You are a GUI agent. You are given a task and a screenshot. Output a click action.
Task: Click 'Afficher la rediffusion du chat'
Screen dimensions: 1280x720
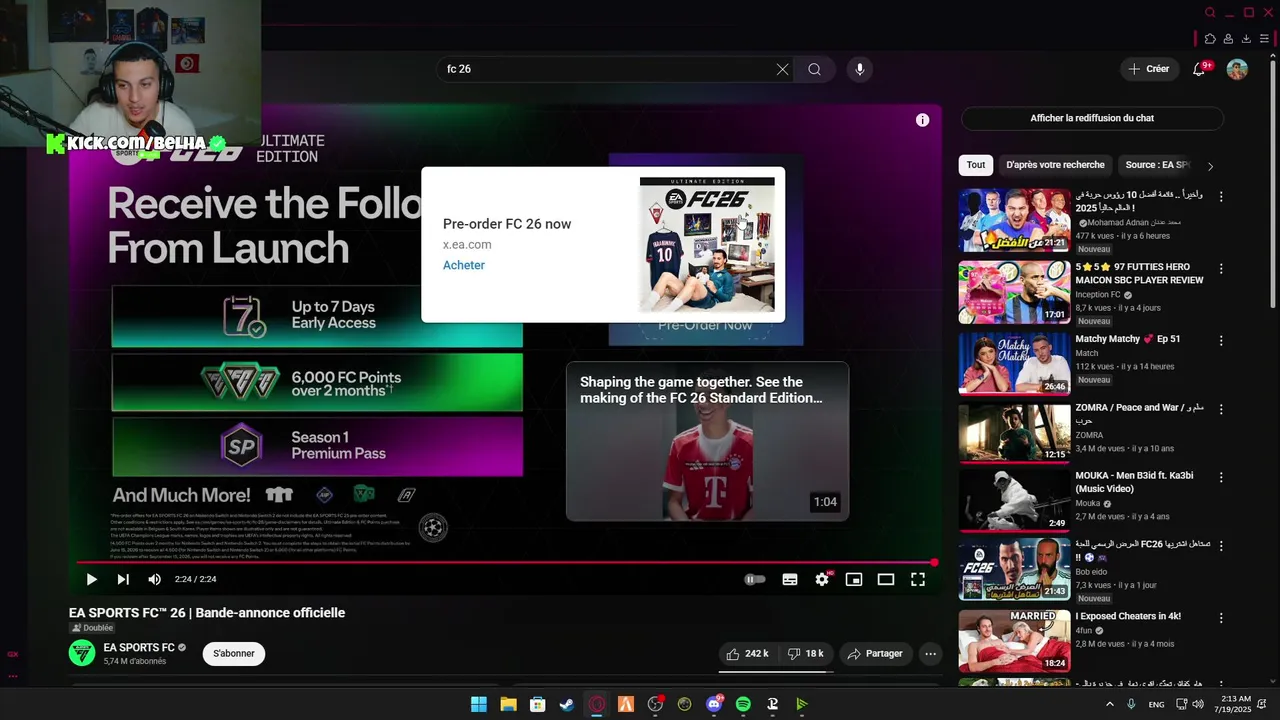(x=1092, y=118)
